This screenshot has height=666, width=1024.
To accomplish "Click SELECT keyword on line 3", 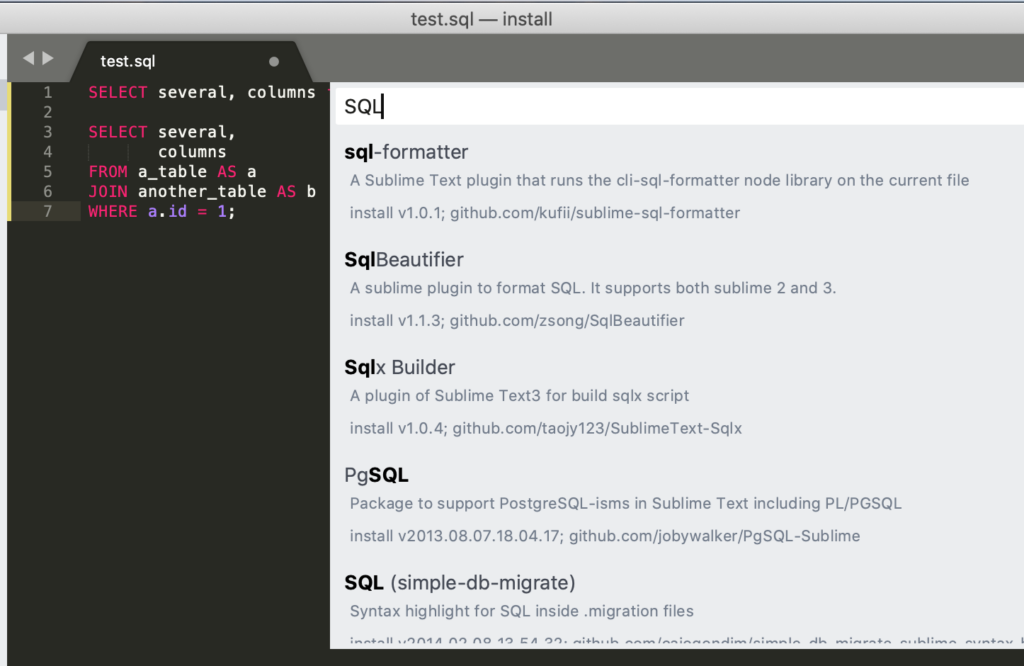I will (x=118, y=133).
